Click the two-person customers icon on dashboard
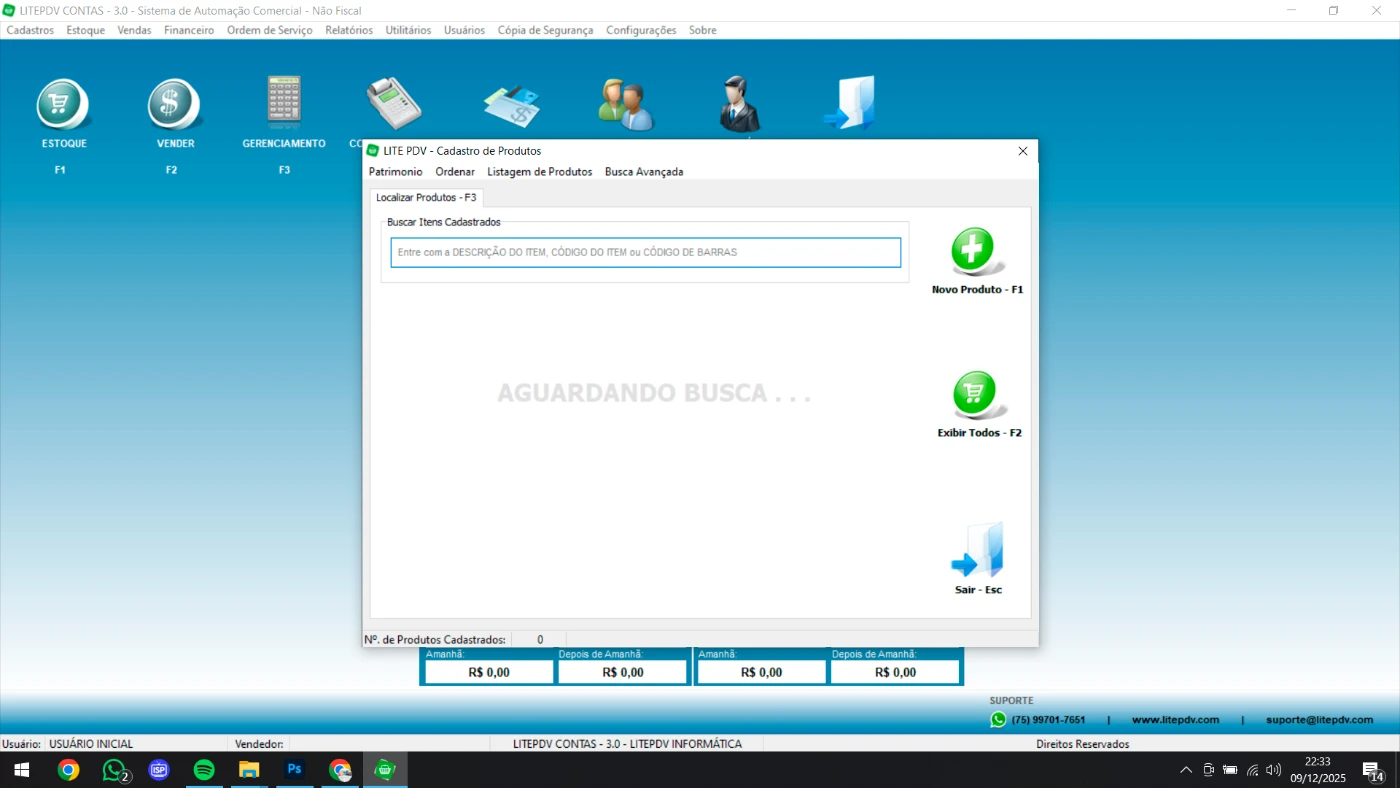Viewport: 1400px width, 788px height. coord(625,104)
